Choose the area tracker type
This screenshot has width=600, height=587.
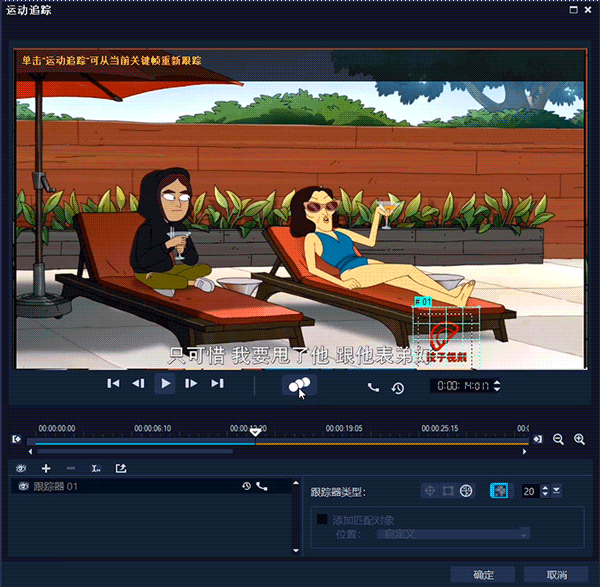click(448, 491)
